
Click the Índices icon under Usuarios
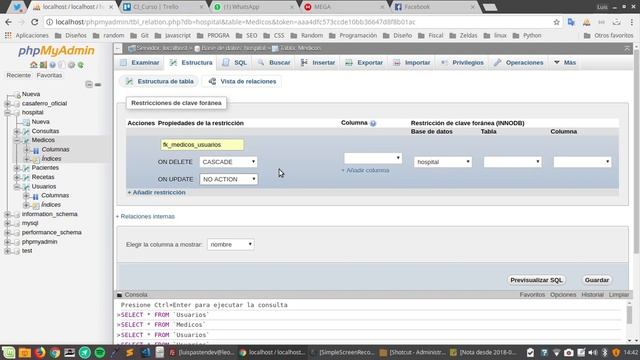[x=36, y=205]
